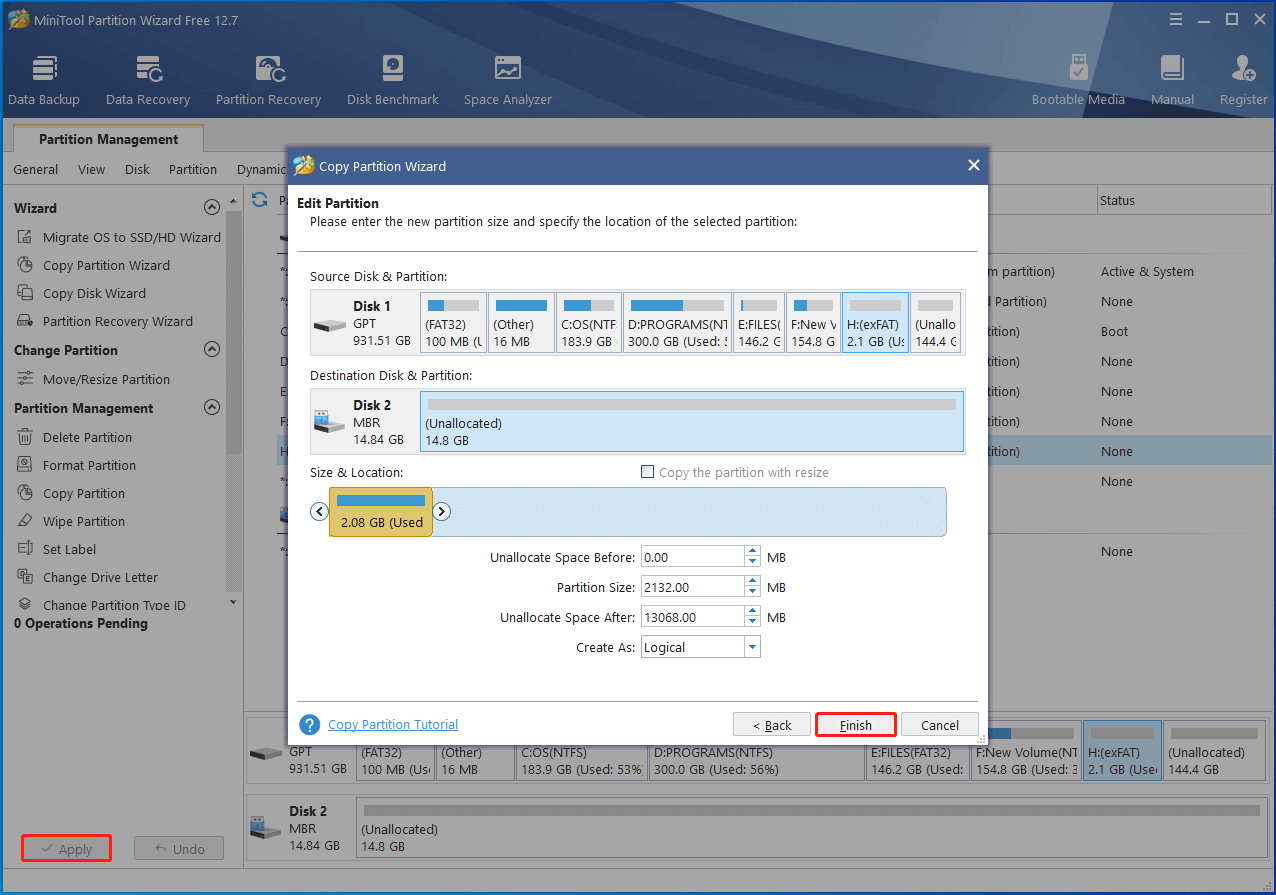Click the Partition Recovery Wizard sidebar icon
1276x895 pixels.
pos(25,321)
